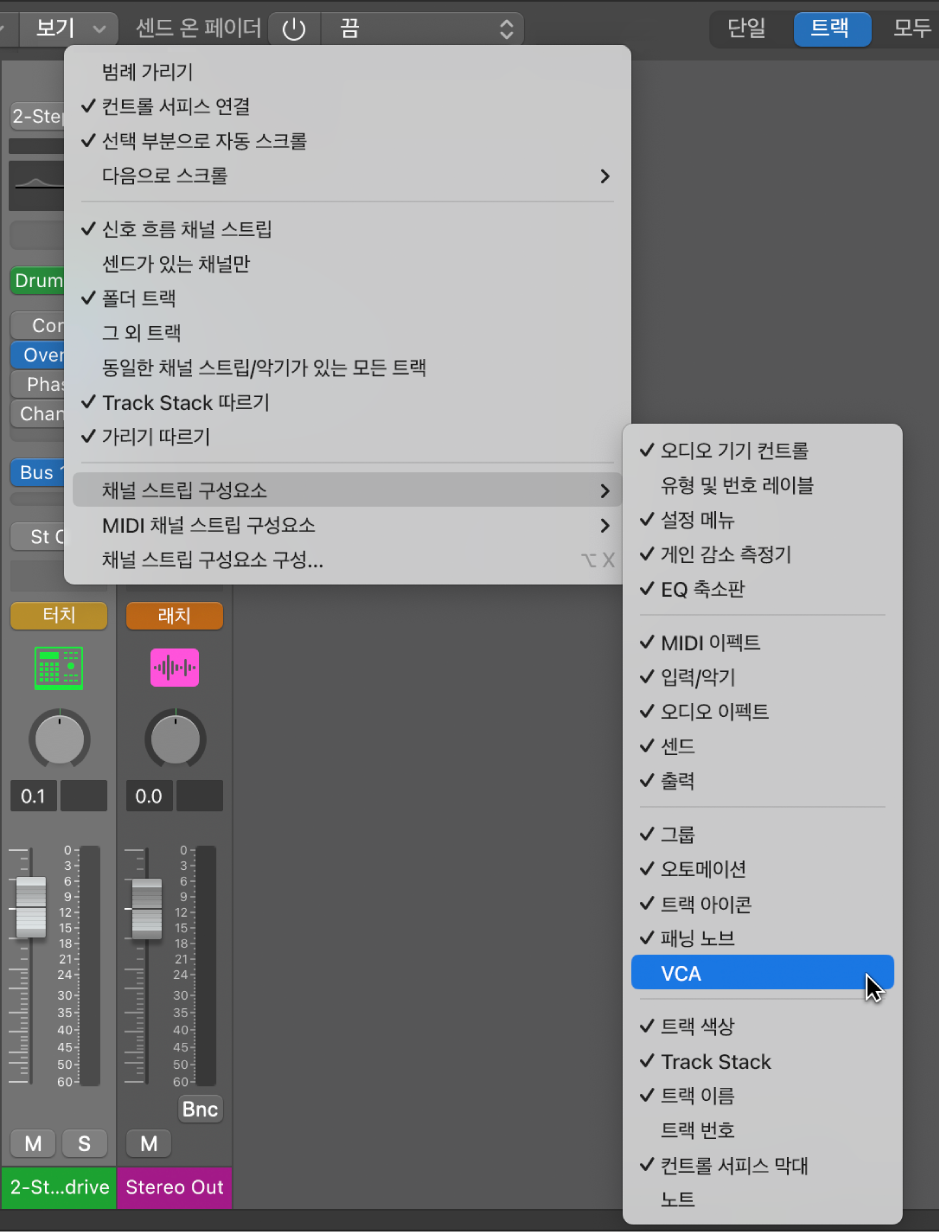Click the pink waveform icon on the Stereo Out channel

[x=174, y=668]
